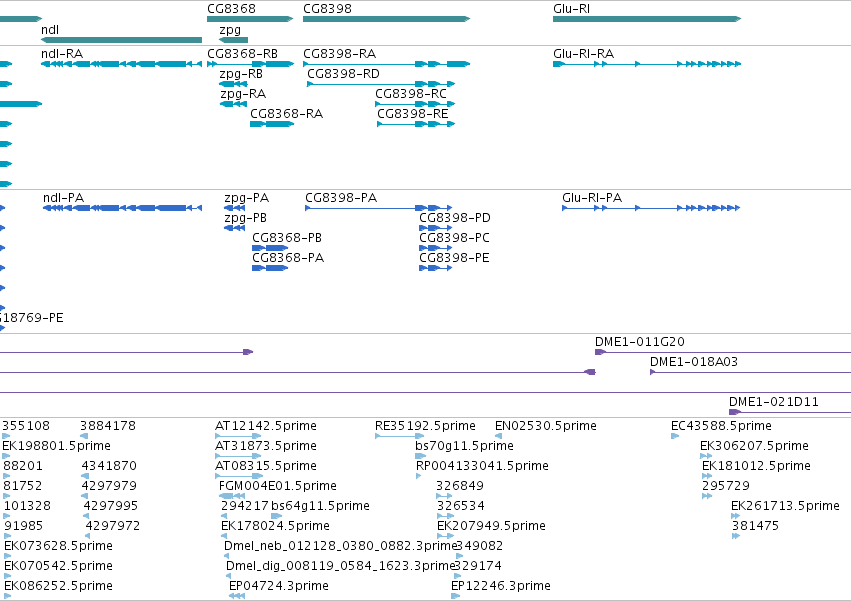
Task: Click the bs64g11.5prime EST label
Action: pos(320,506)
